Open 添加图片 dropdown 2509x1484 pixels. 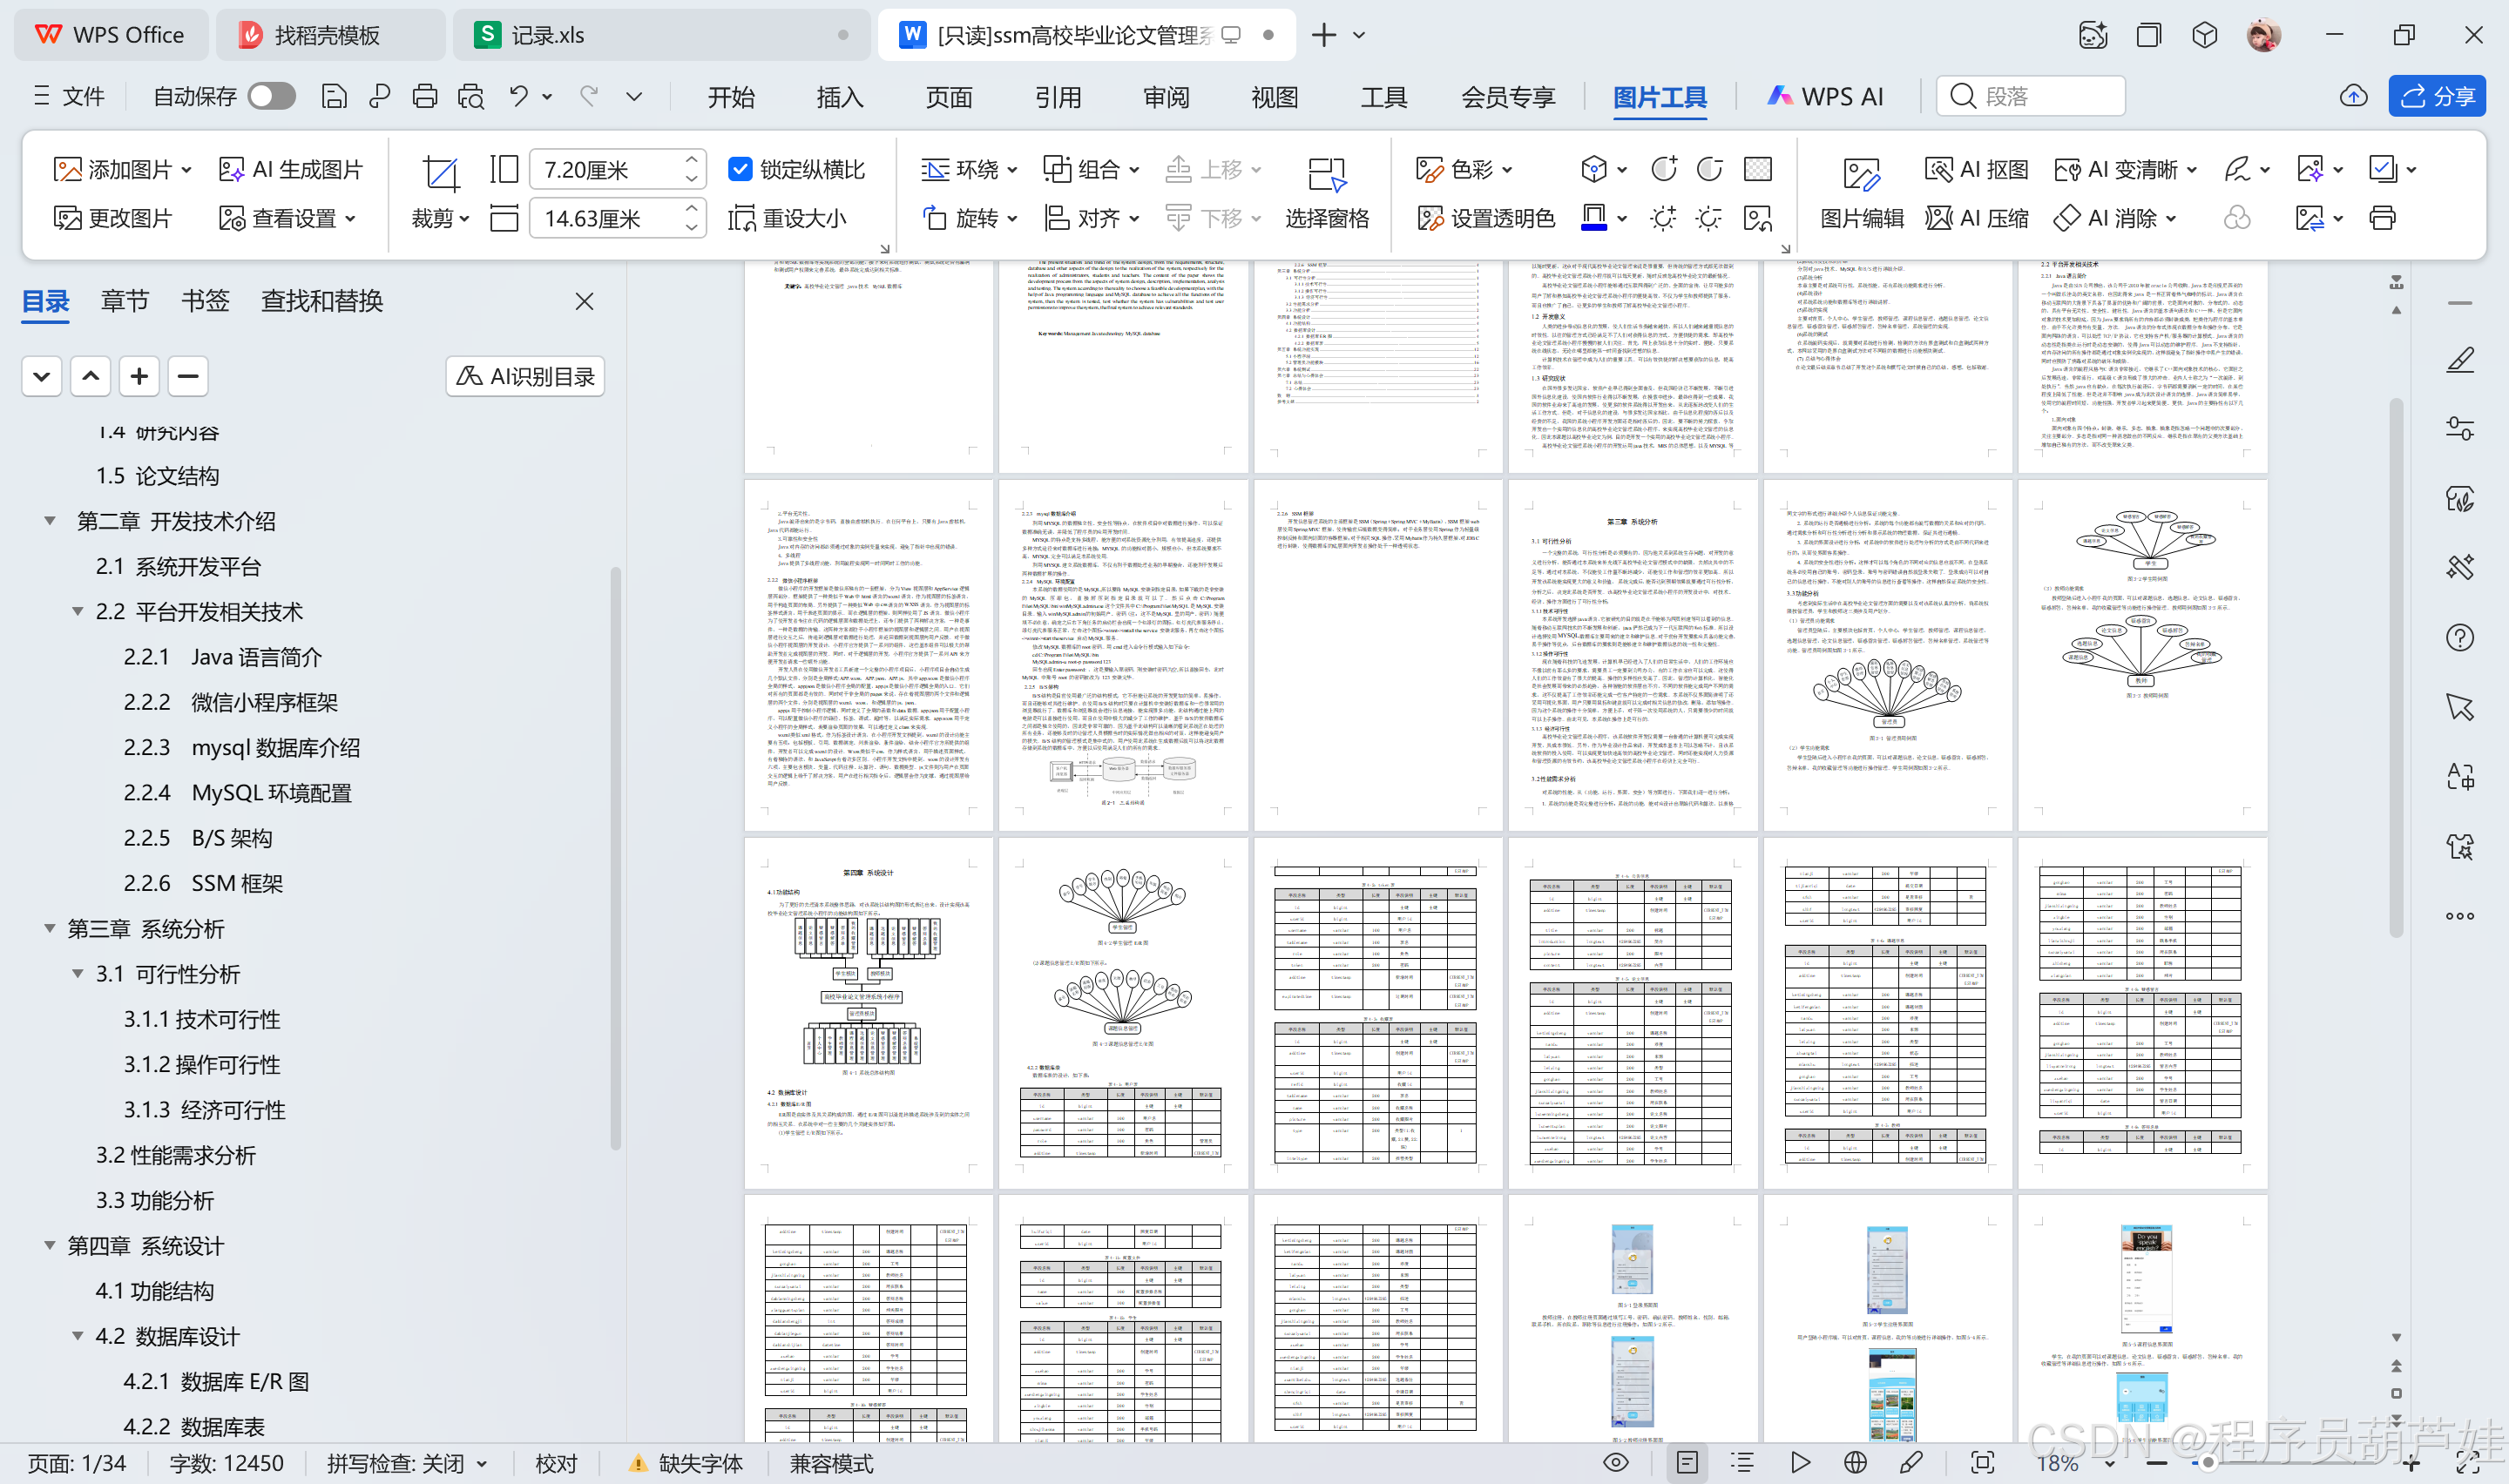point(187,170)
